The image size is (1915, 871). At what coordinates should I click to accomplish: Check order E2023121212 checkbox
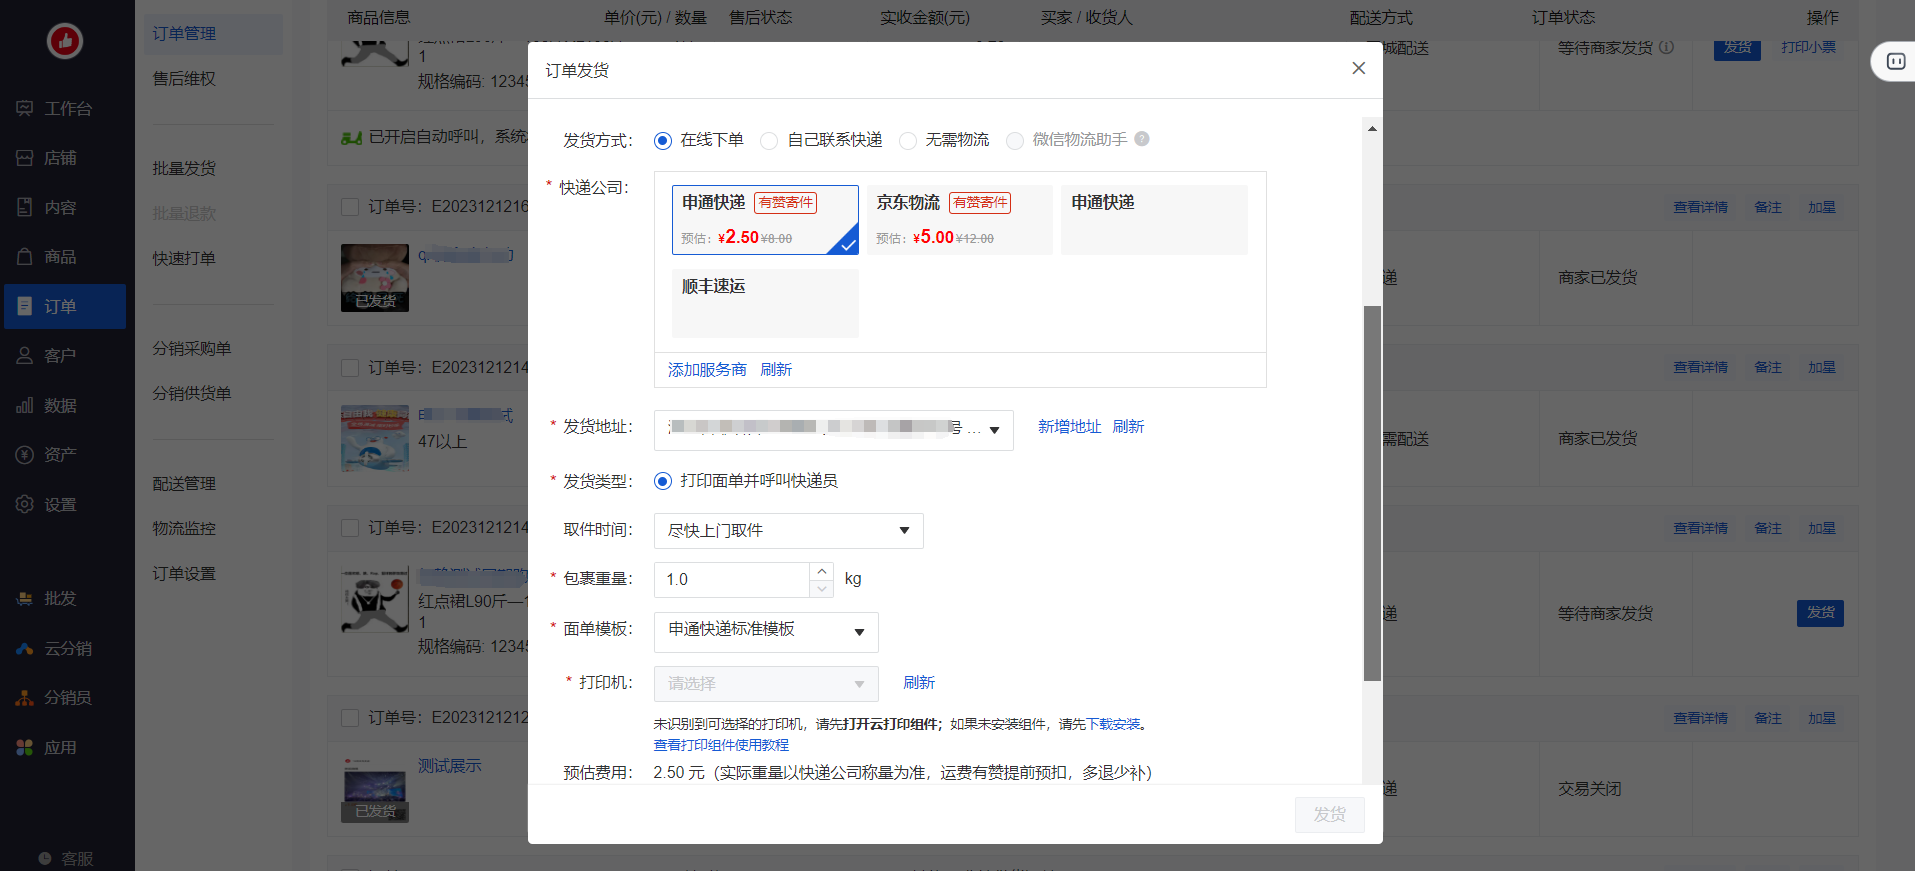(350, 717)
